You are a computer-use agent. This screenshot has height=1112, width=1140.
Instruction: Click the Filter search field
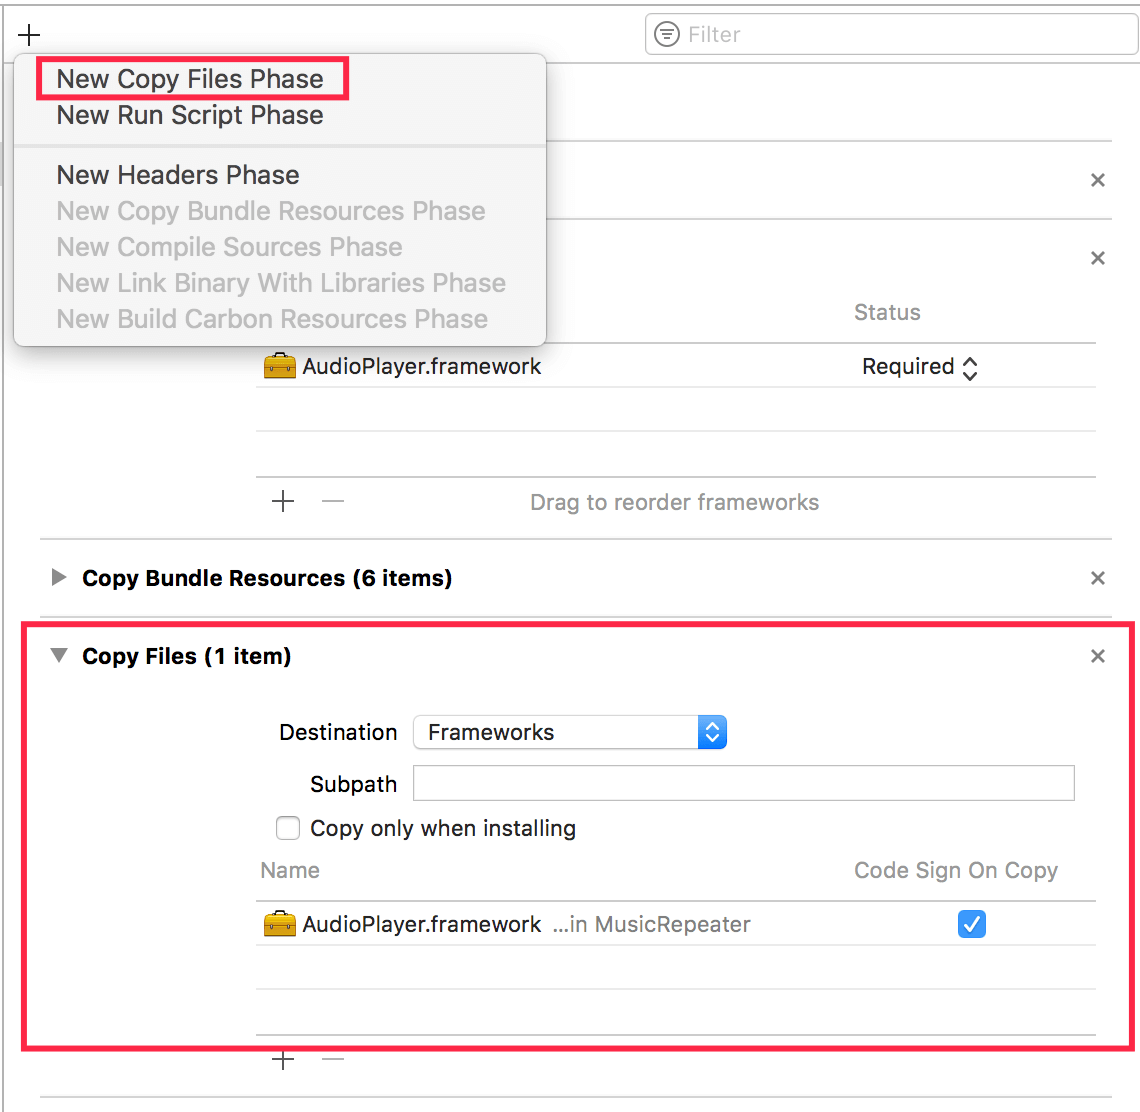[x=900, y=35]
